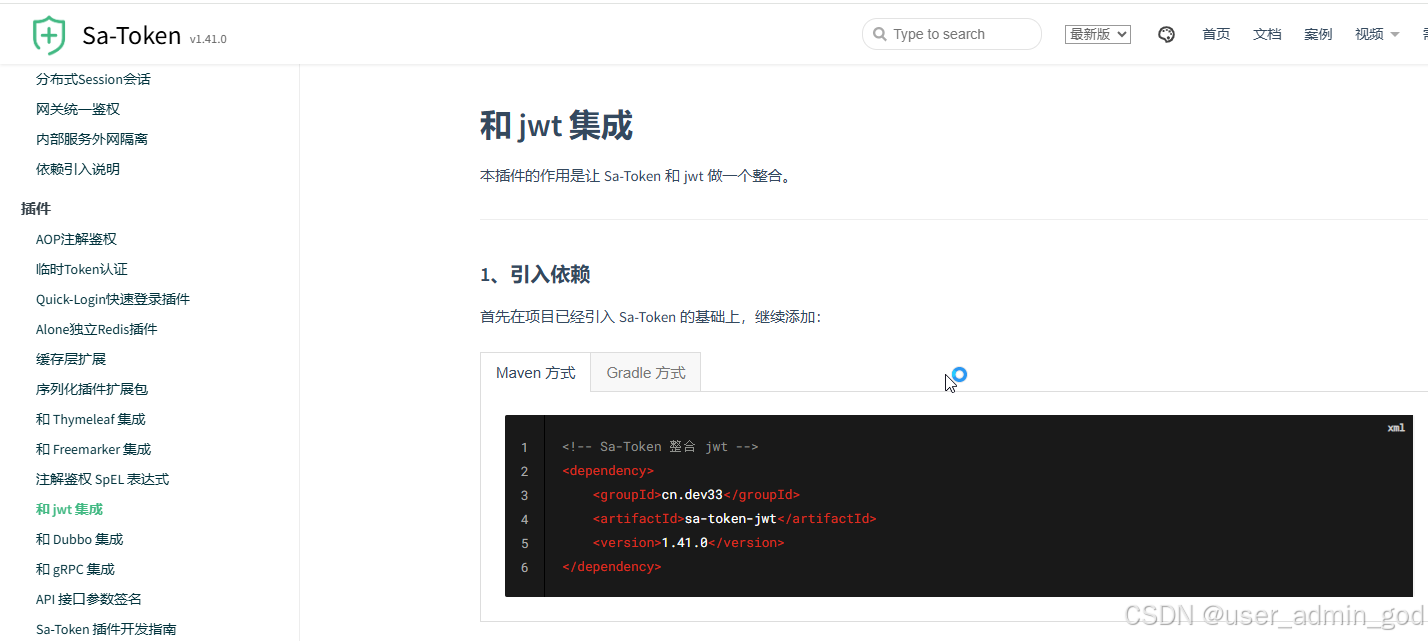Screen dimensions: 1428x641
Task: Click the xml language label on code block
Action: click(x=1396, y=428)
